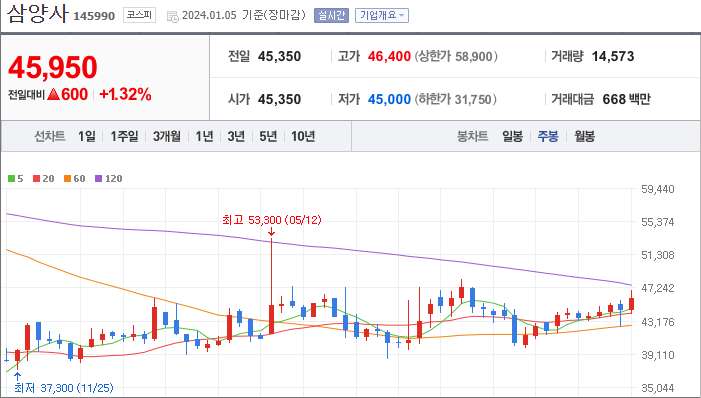This screenshot has height=398, width=701.
Task: Click the 47,242 y-axis label
Action: pos(658,288)
